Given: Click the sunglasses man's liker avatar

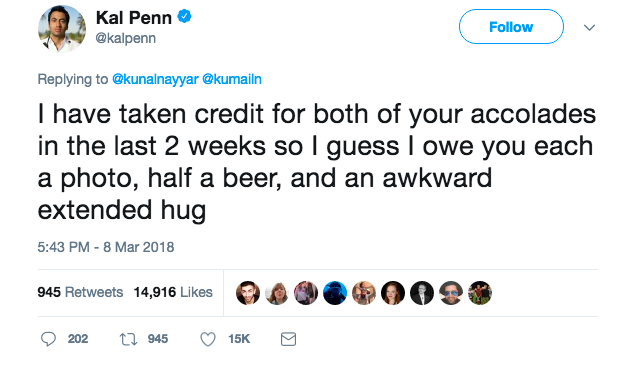Looking at the screenshot, I should [x=451, y=293].
